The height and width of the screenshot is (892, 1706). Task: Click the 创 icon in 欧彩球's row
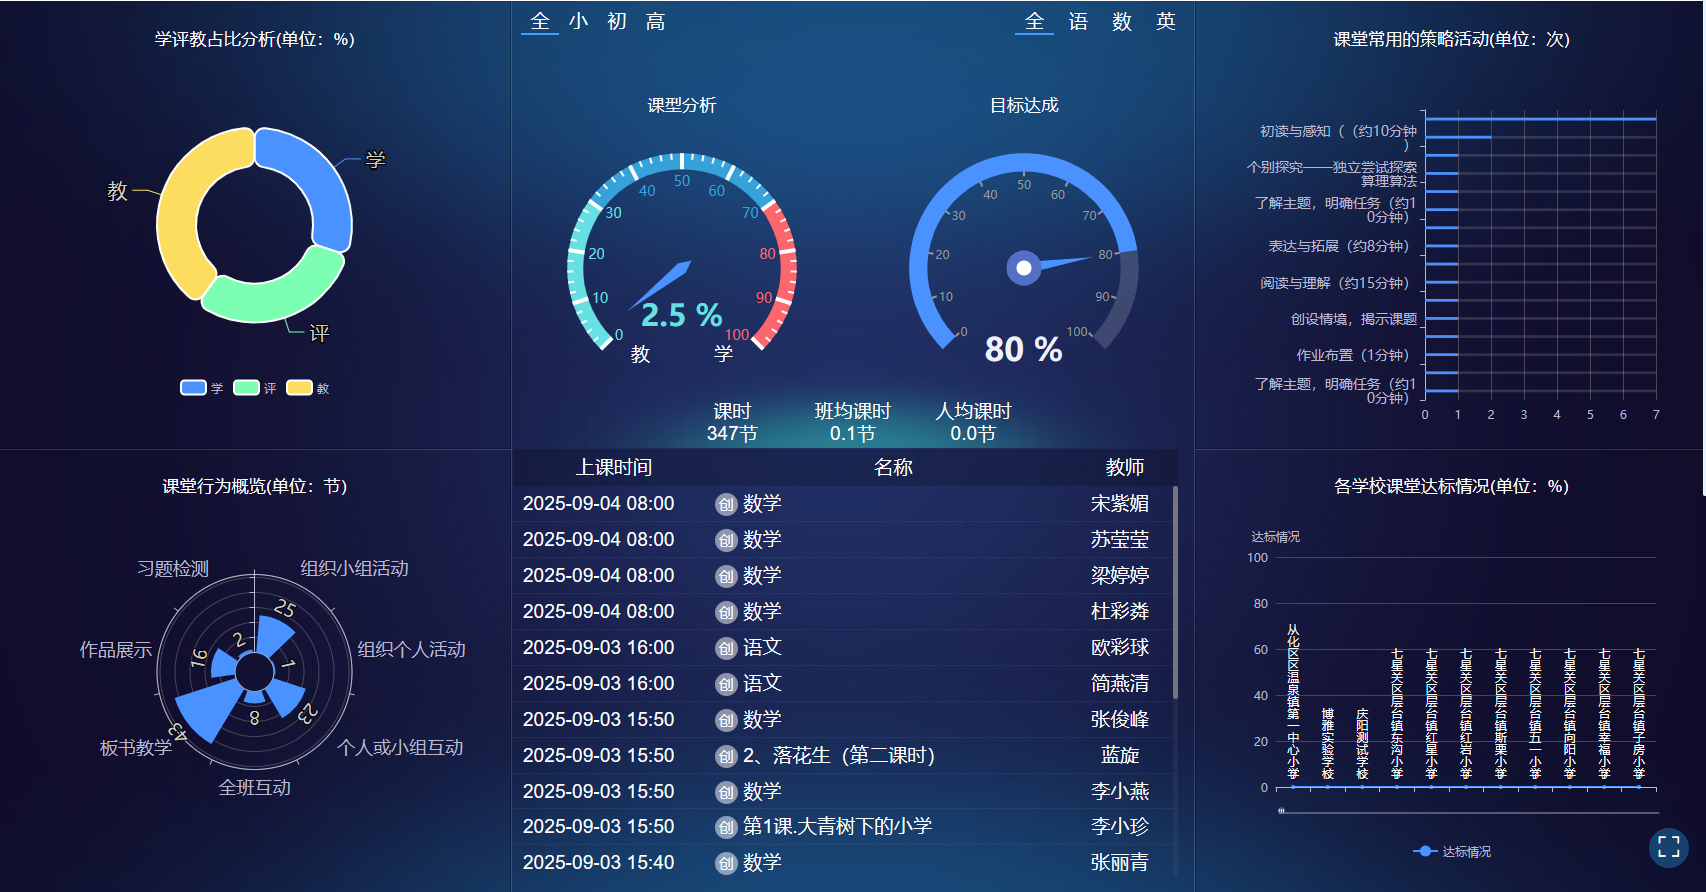(726, 648)
